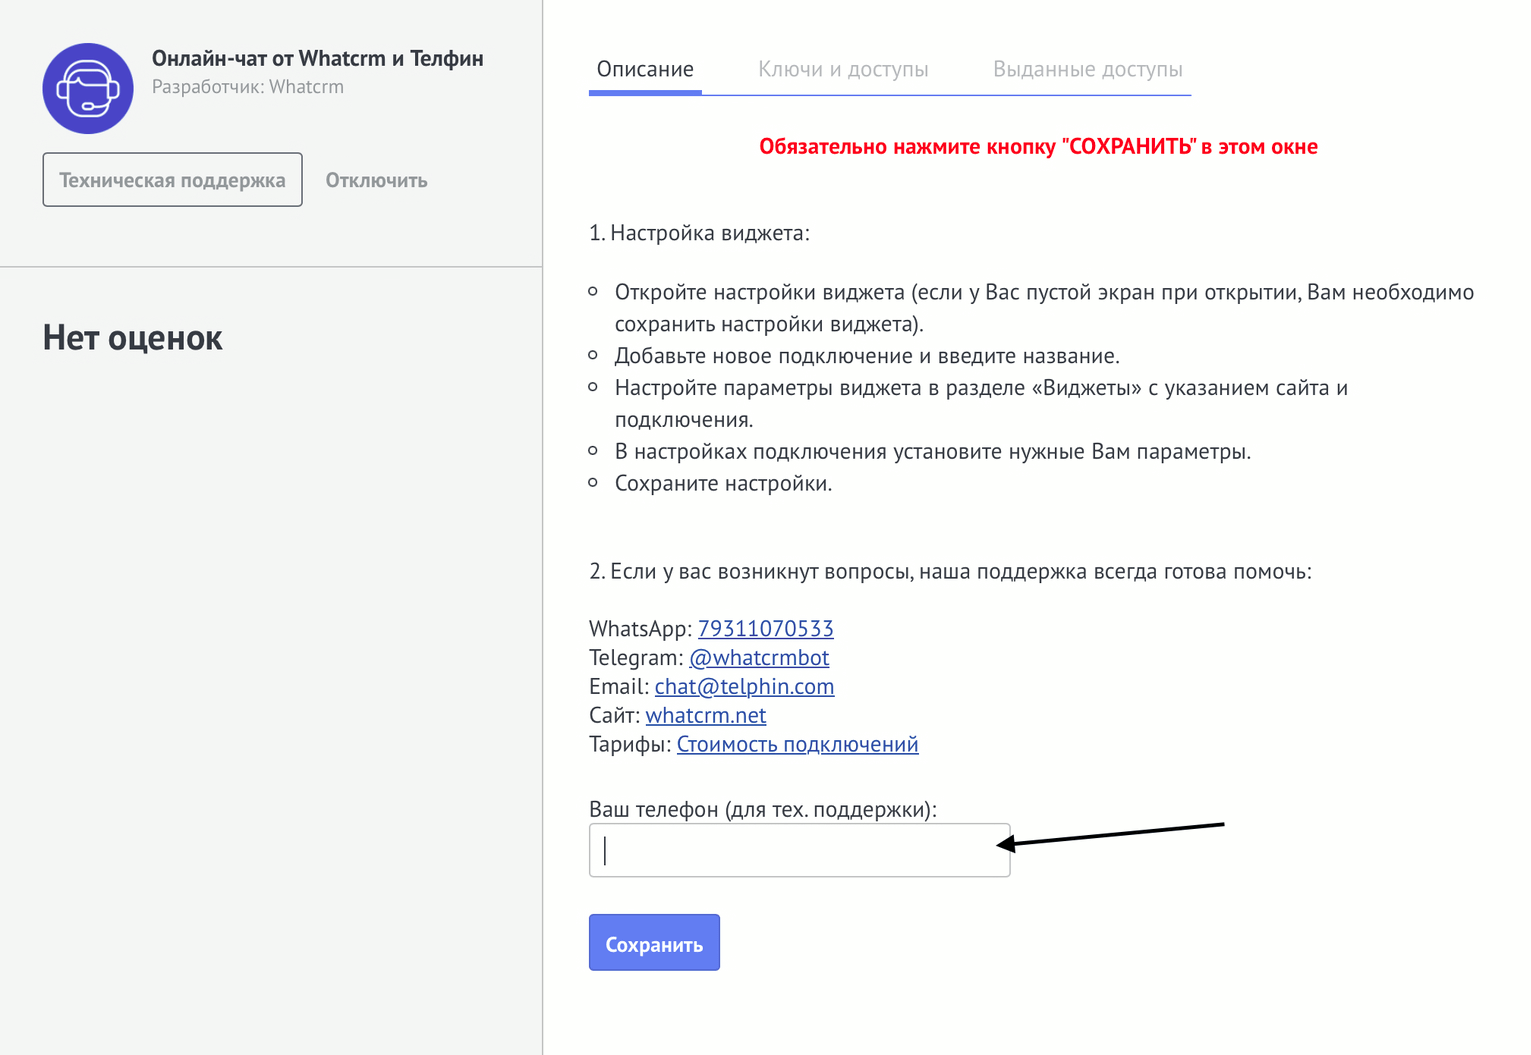Visit the whatcrm.net site link
Image resolution: width=1531 pixels, height=1055 pixels.
click(705, 715)
